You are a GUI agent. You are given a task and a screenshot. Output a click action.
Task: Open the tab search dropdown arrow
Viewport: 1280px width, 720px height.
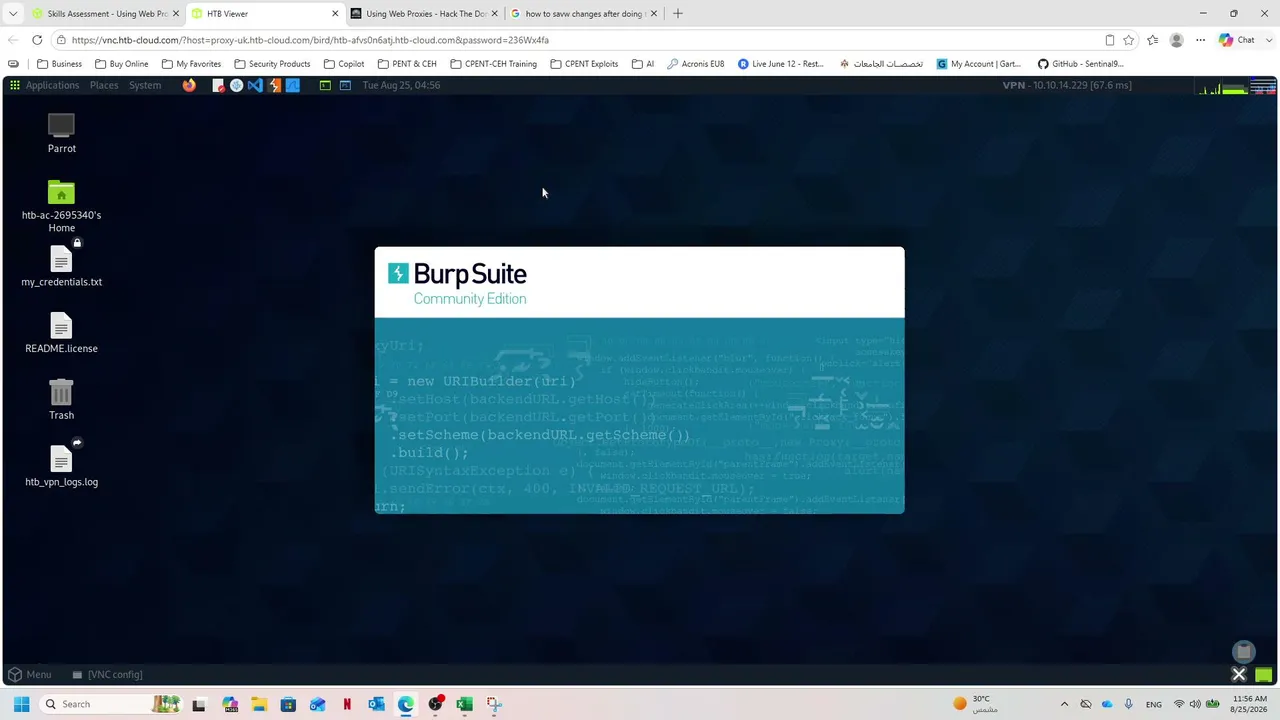click(x=12, y=14)
